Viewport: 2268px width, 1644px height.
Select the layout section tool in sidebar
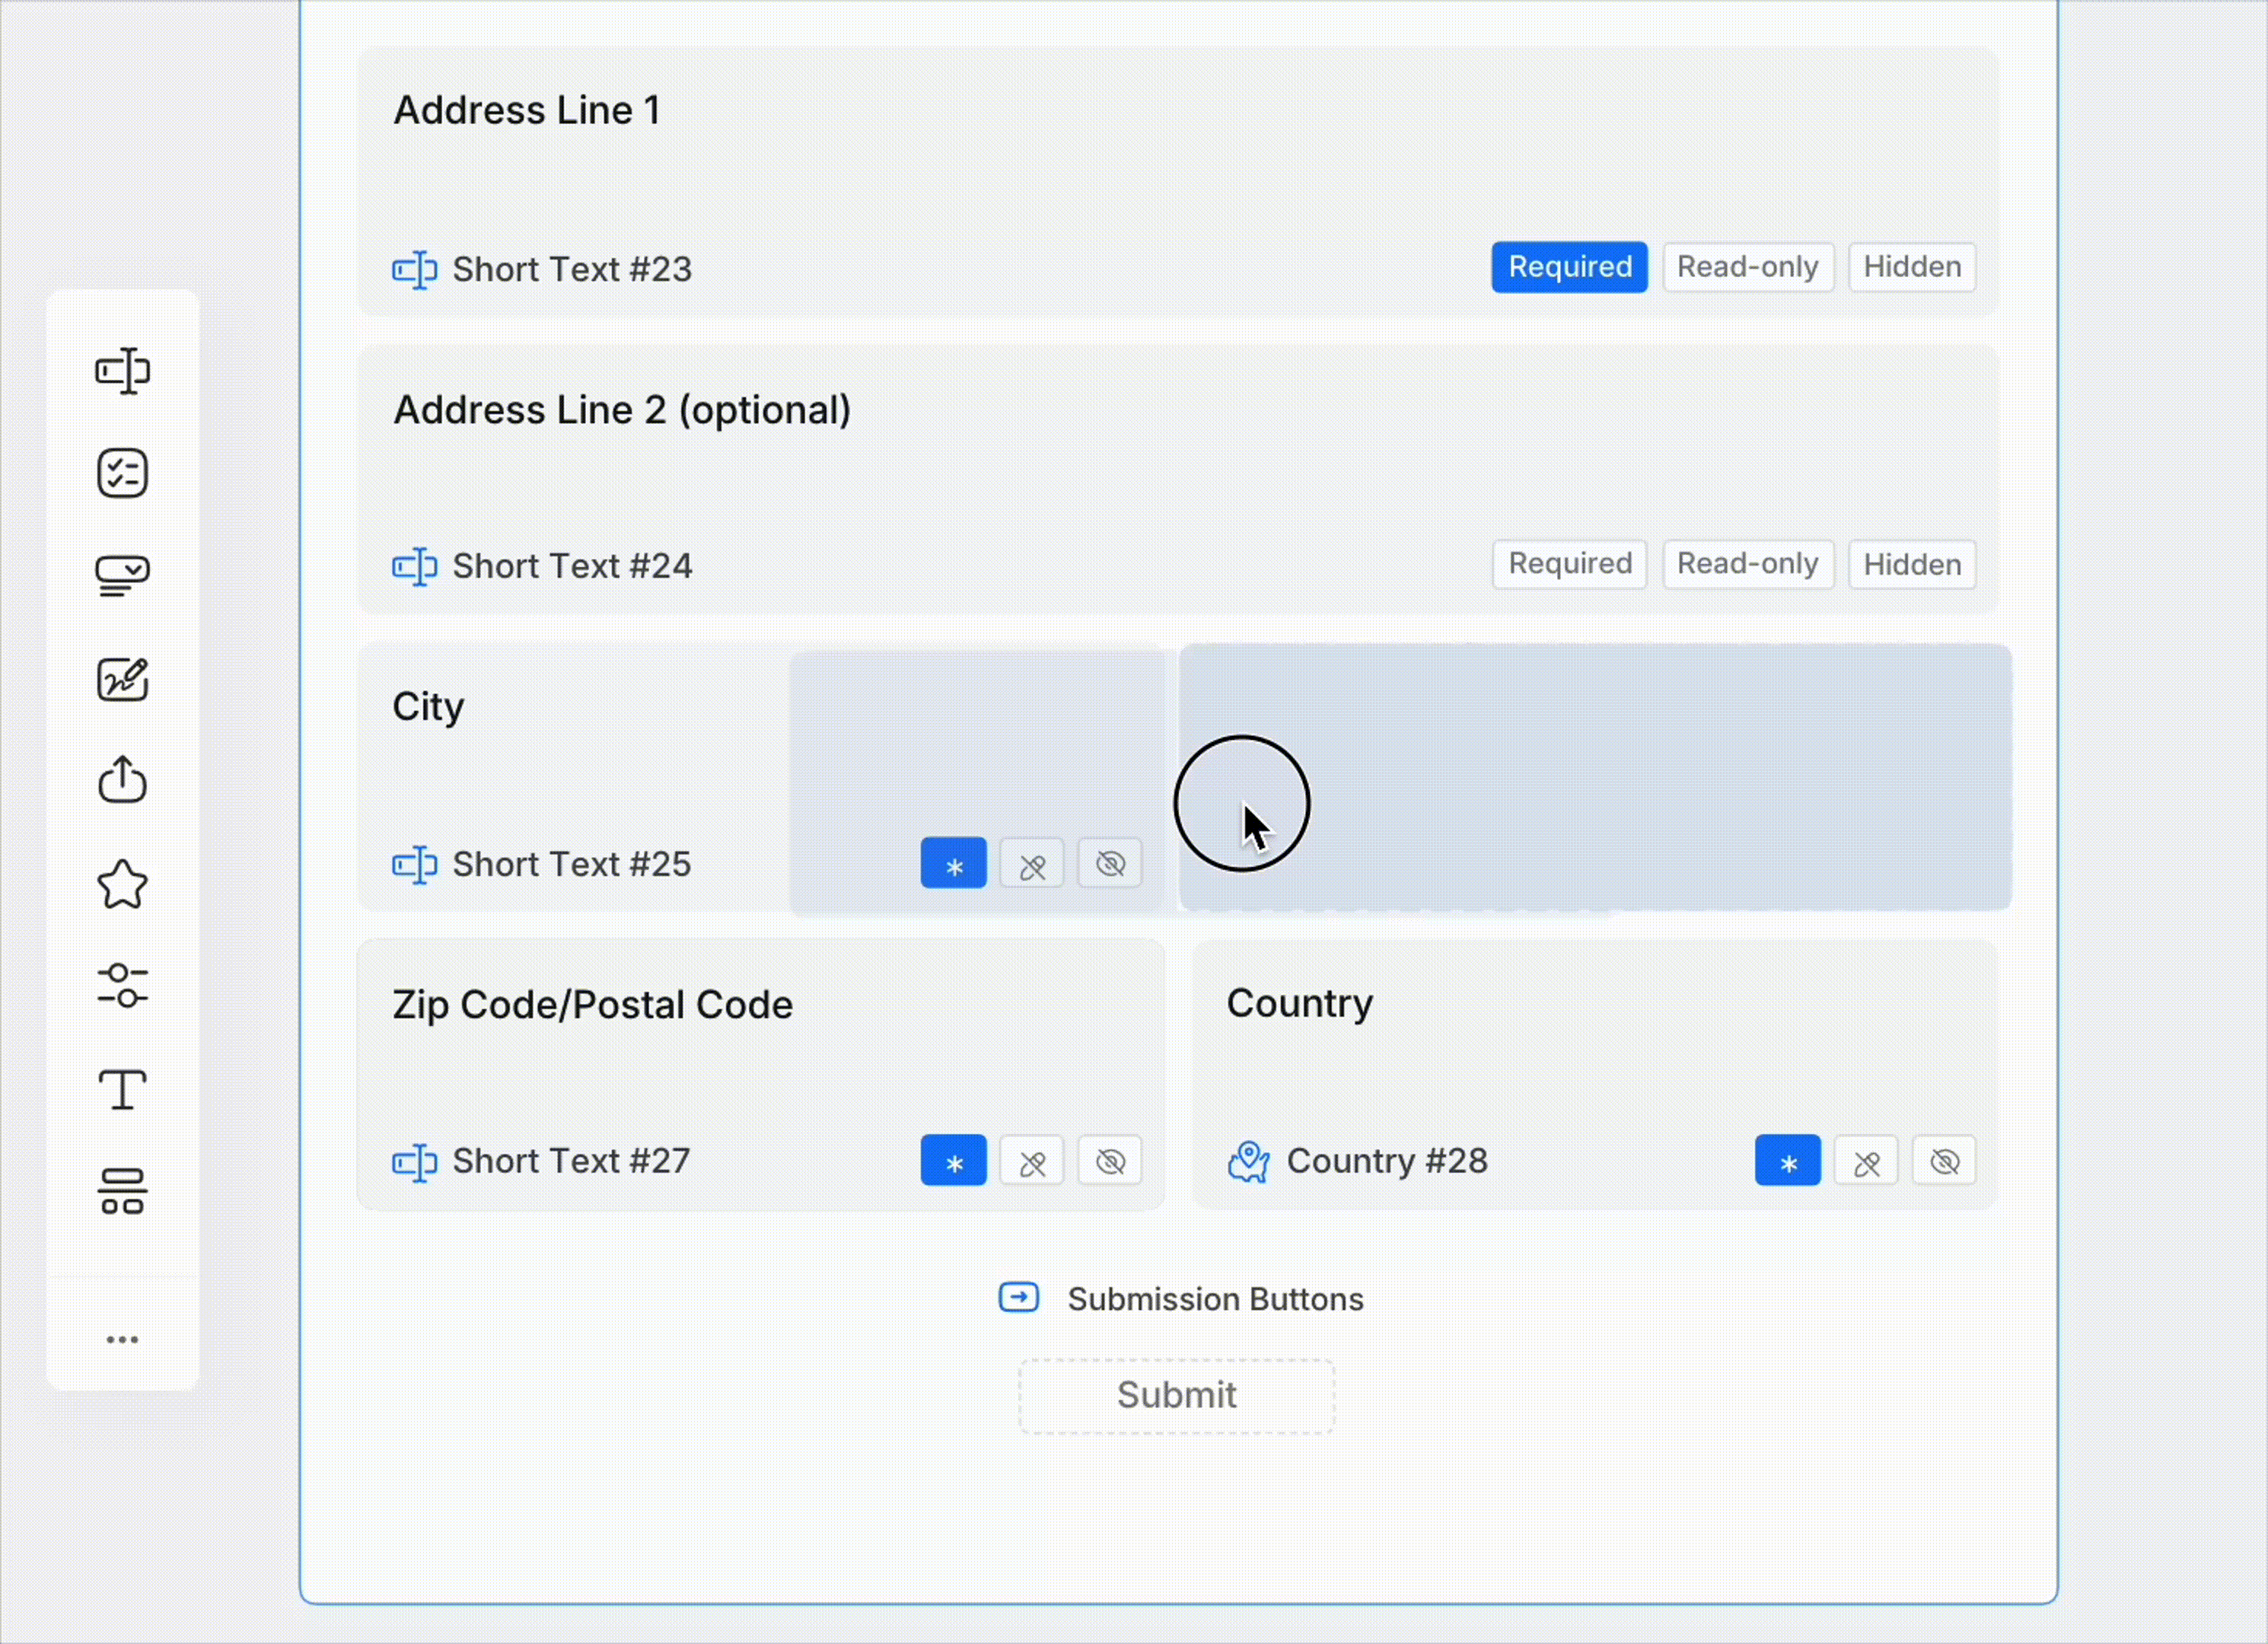(x=122, y=1191)
